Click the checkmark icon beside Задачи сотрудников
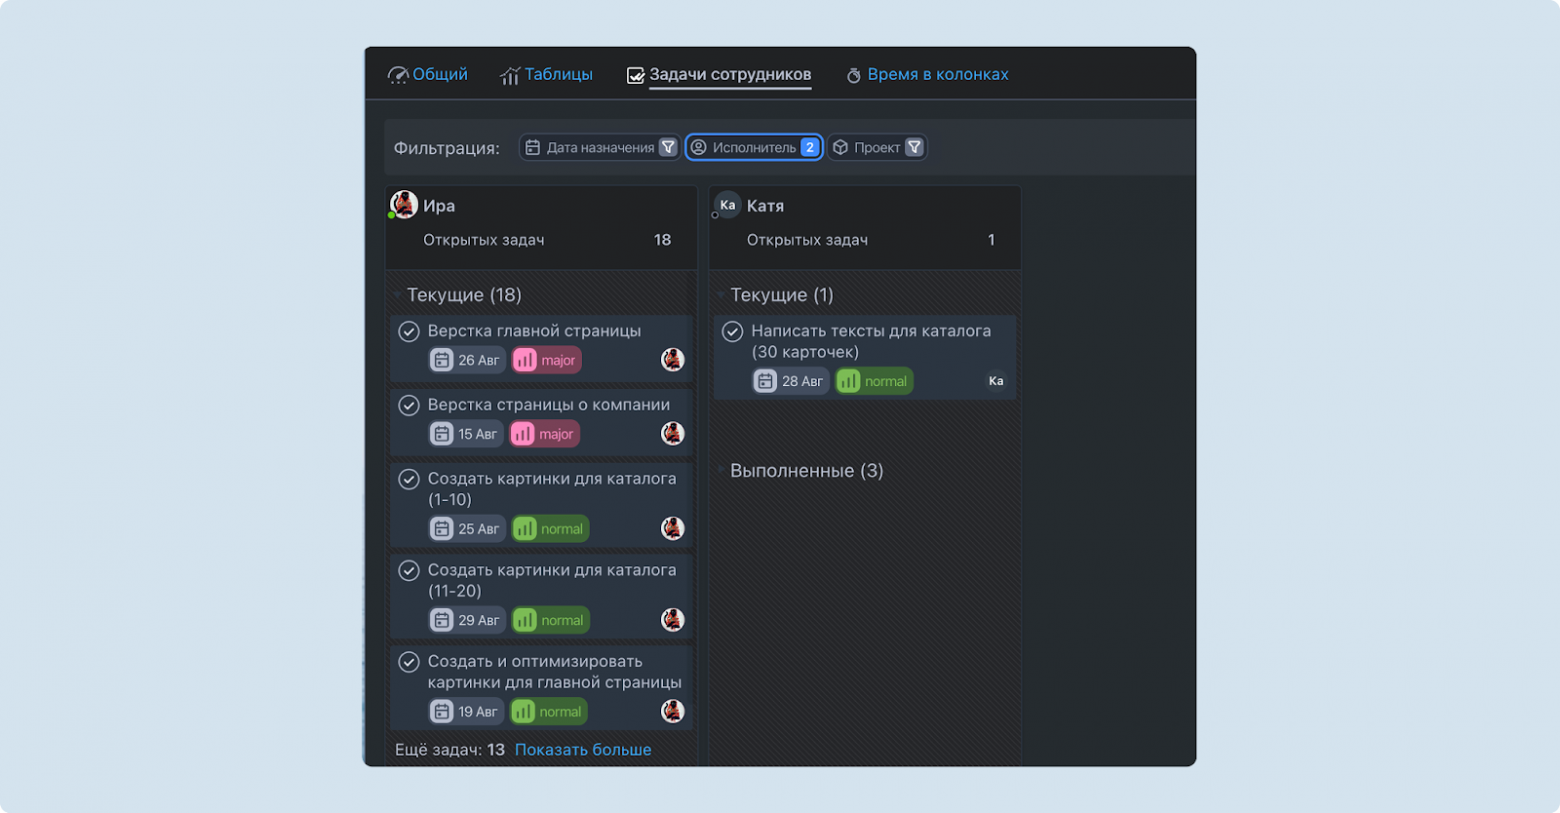 635,76
